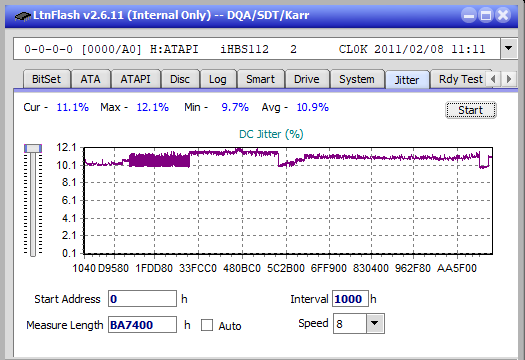Select the Interval input box

[350, 299]
